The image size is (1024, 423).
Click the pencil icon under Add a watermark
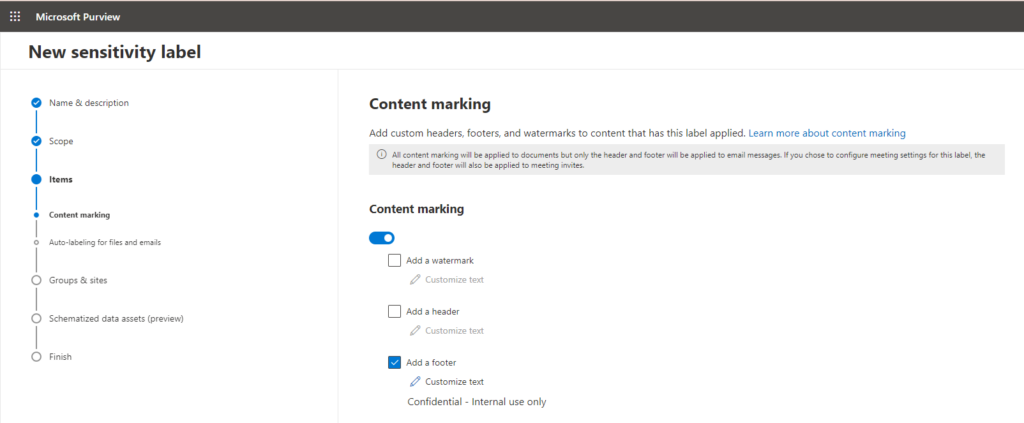[x=415, y=279]
